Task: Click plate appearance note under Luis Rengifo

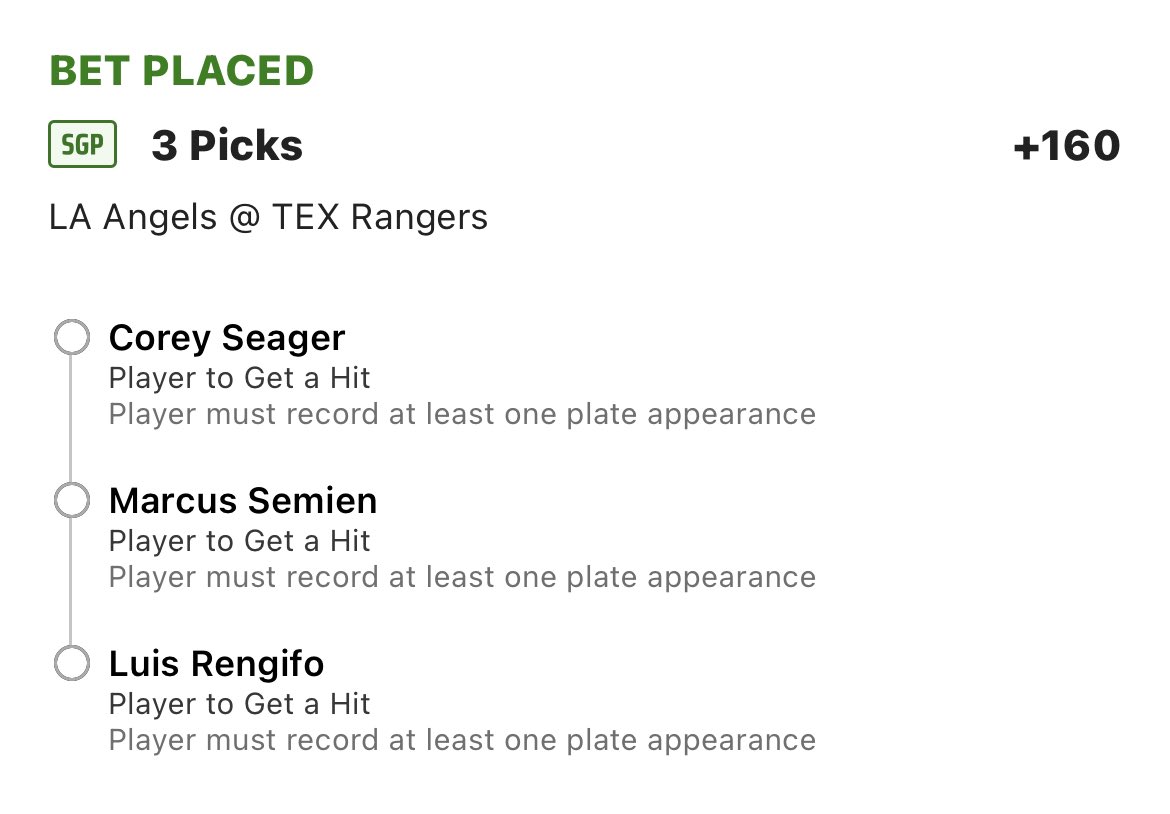Action: tap(463, 741)
